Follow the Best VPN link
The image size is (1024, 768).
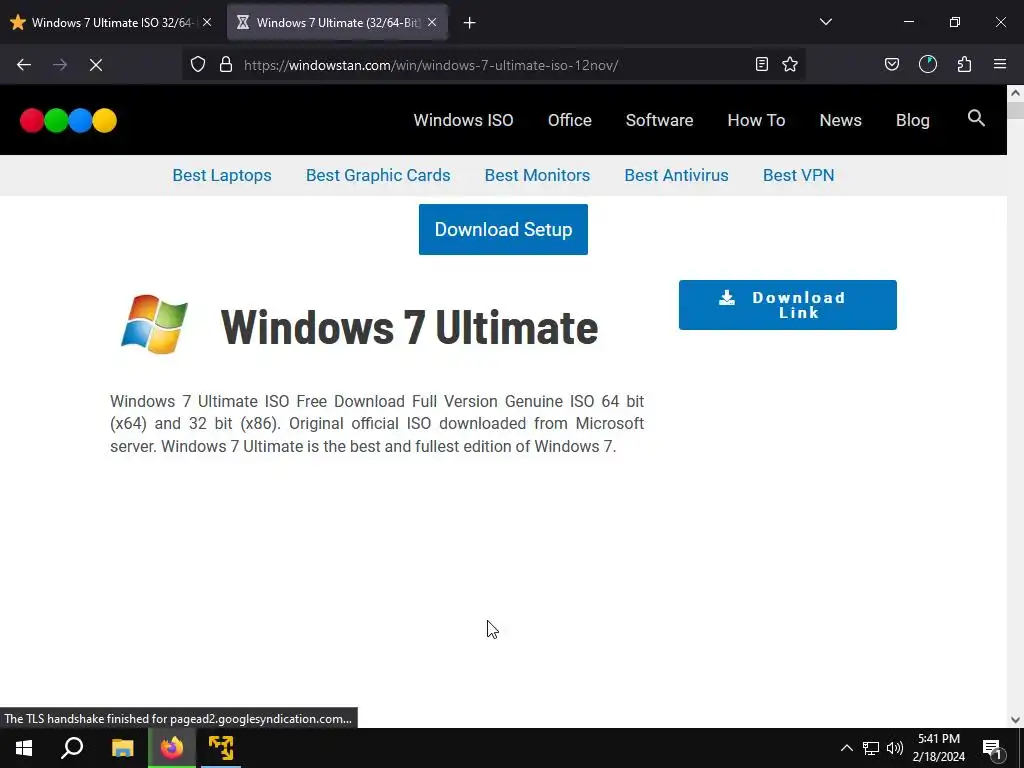799,175
